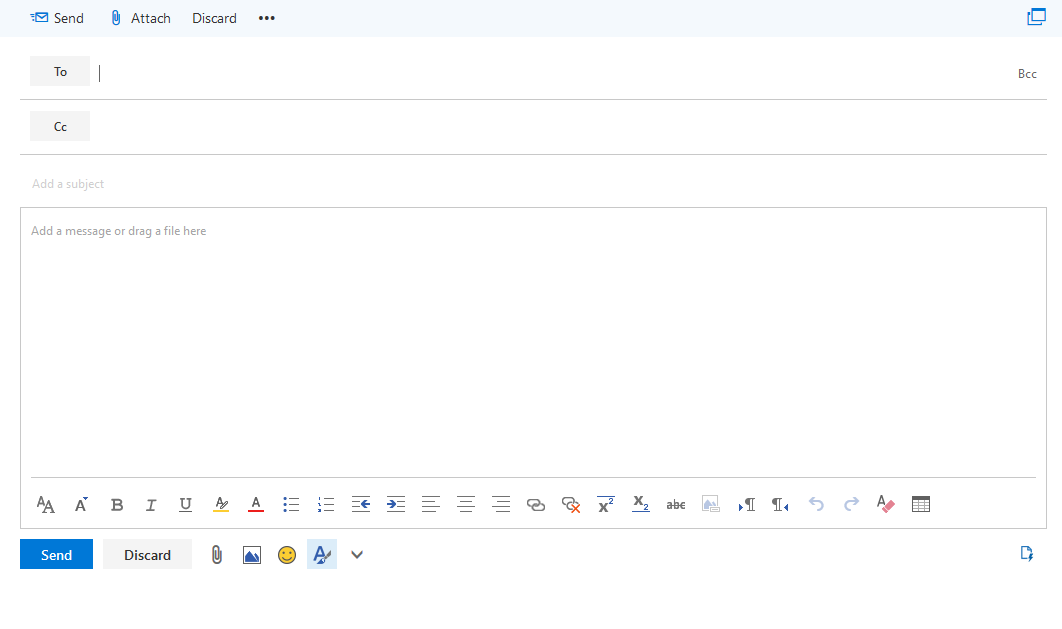Open the more actions ellipsis menu
Image resolution: width=1062 pixels, height=629 pixels.
267,18
